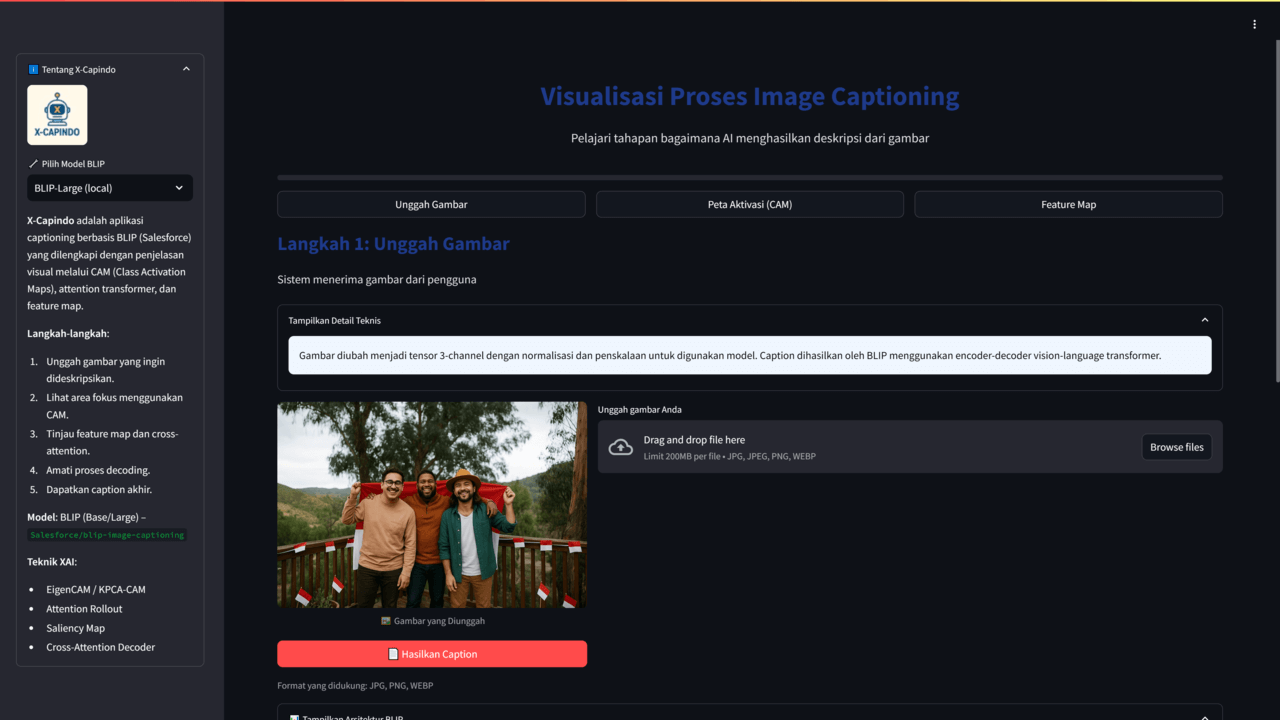Click the icon next to Pilih Model BLIP
Viewport: 1280px width, 720px height.
pyautogui.click(x=33, y=164)
